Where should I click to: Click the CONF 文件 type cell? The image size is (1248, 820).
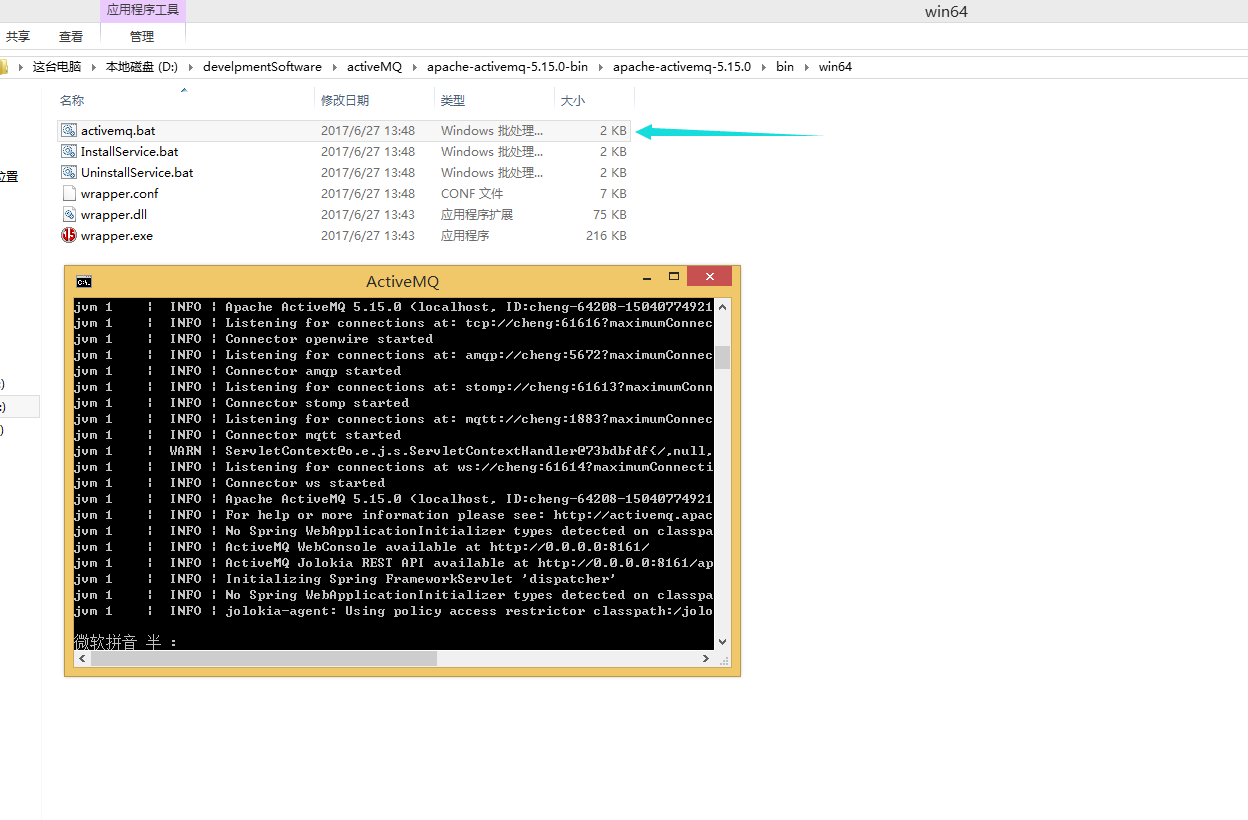(x=472, y=193)
